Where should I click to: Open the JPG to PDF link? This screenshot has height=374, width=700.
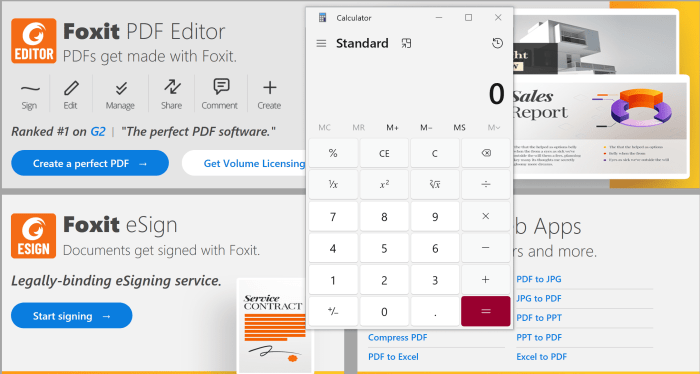[x=539, y=299]
